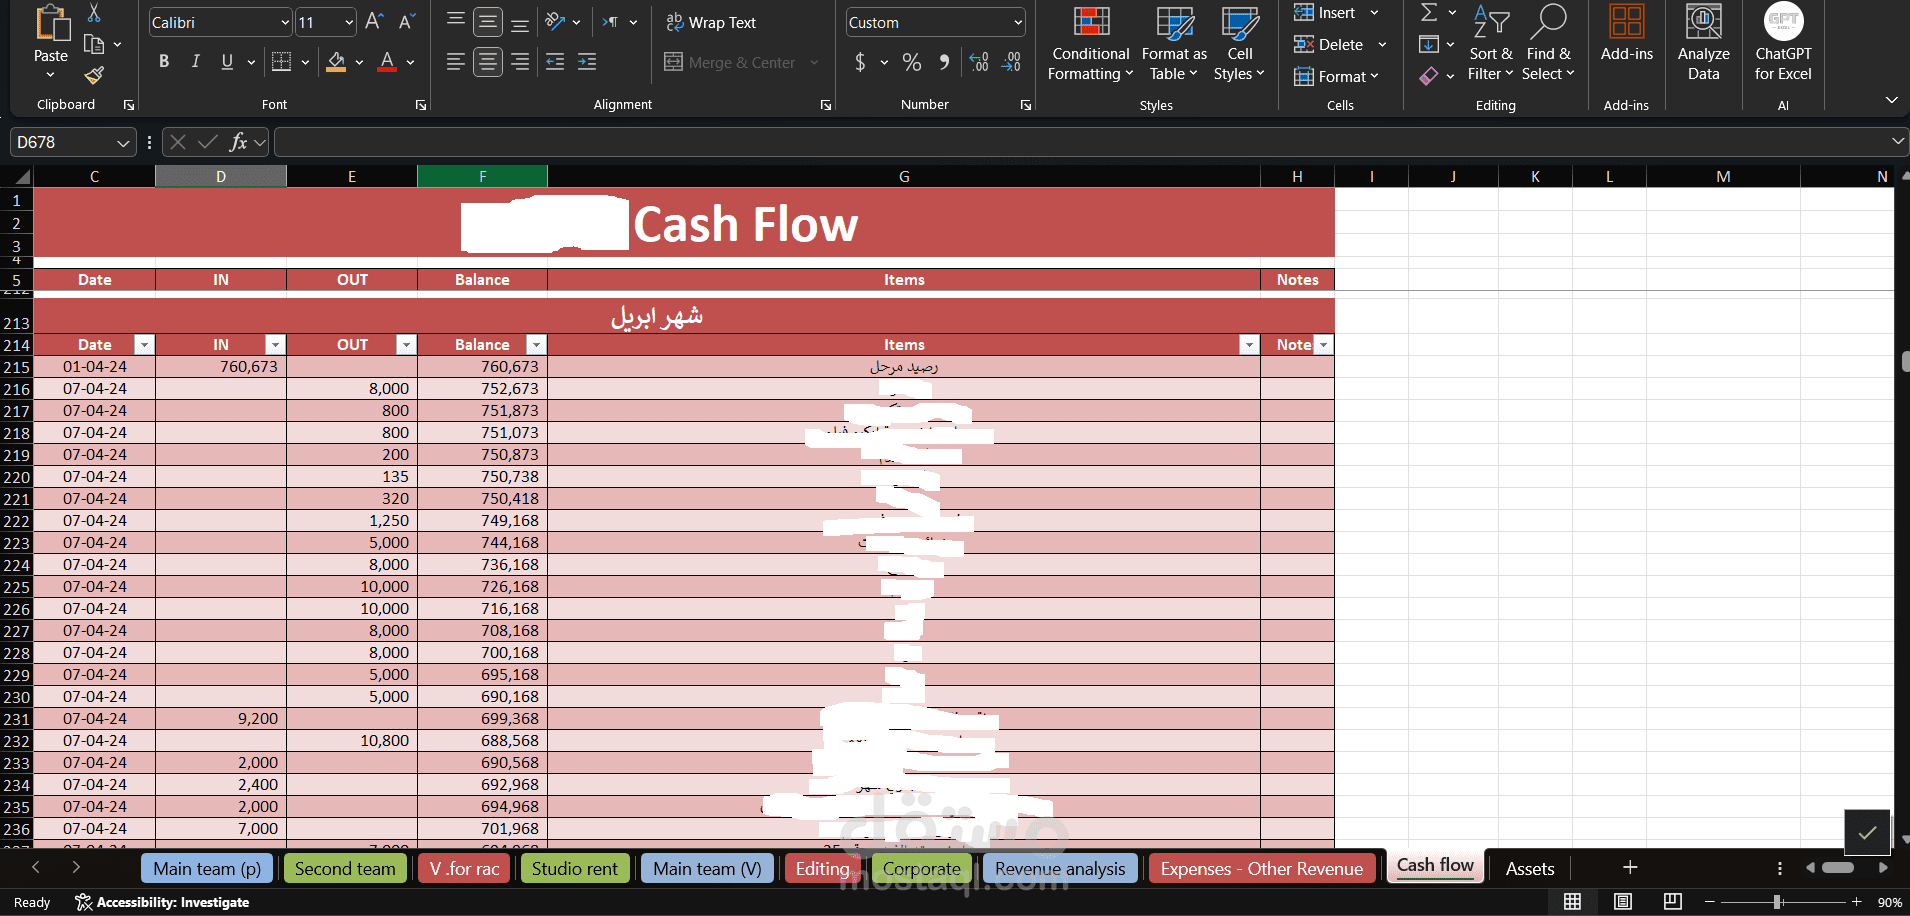Select Page Layout view in status bar

[x=1623, y=901]
